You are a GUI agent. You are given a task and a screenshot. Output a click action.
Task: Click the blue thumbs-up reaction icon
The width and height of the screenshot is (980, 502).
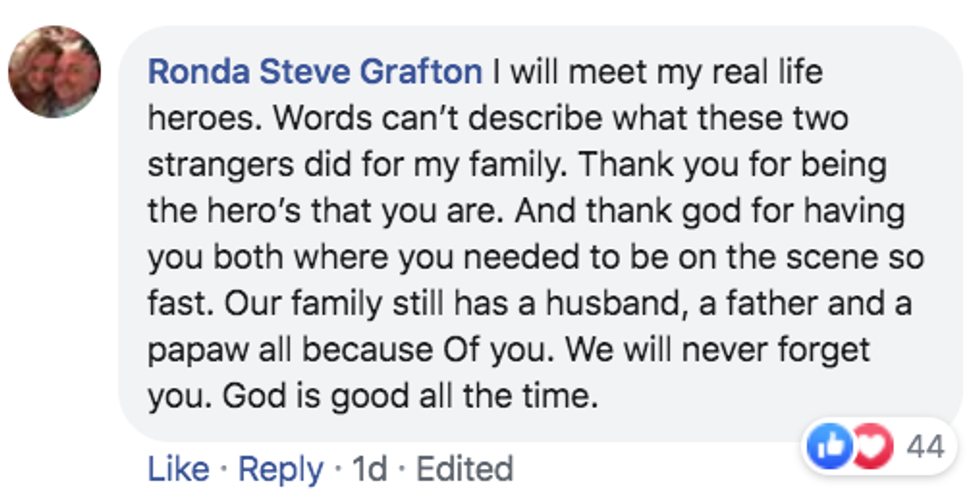pos(829,446)
